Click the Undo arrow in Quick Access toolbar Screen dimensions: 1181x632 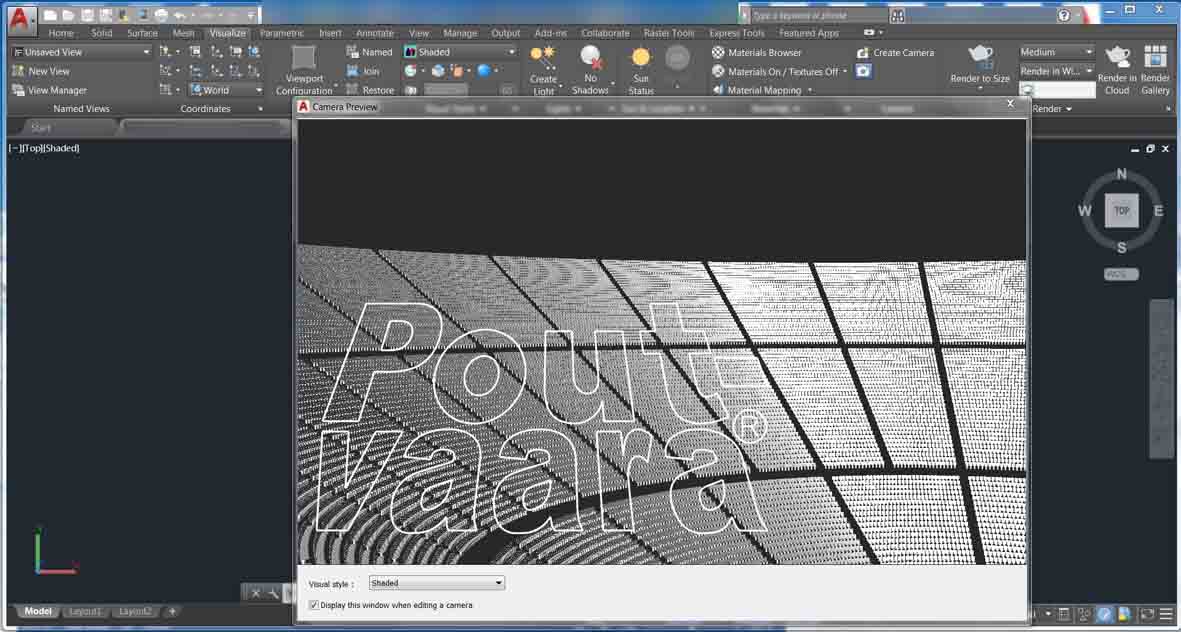[180, 15]
